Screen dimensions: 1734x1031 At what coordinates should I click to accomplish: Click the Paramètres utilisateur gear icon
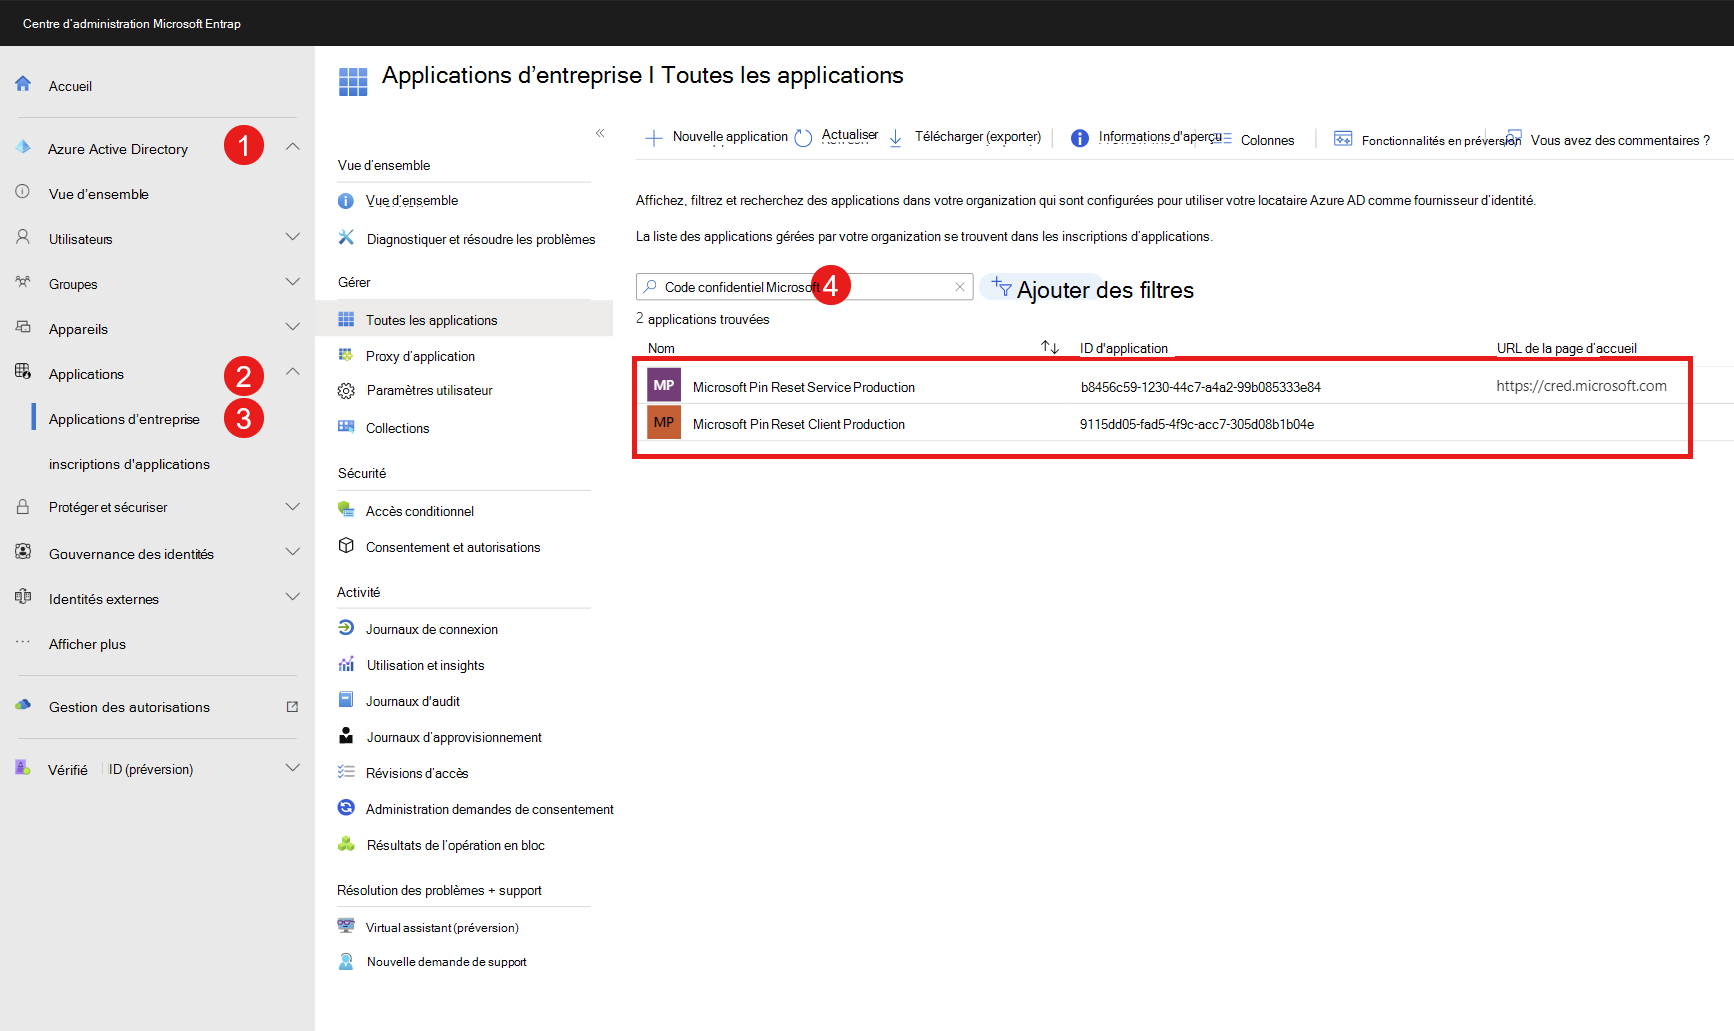pyautogui.click(x=346, y=390)
